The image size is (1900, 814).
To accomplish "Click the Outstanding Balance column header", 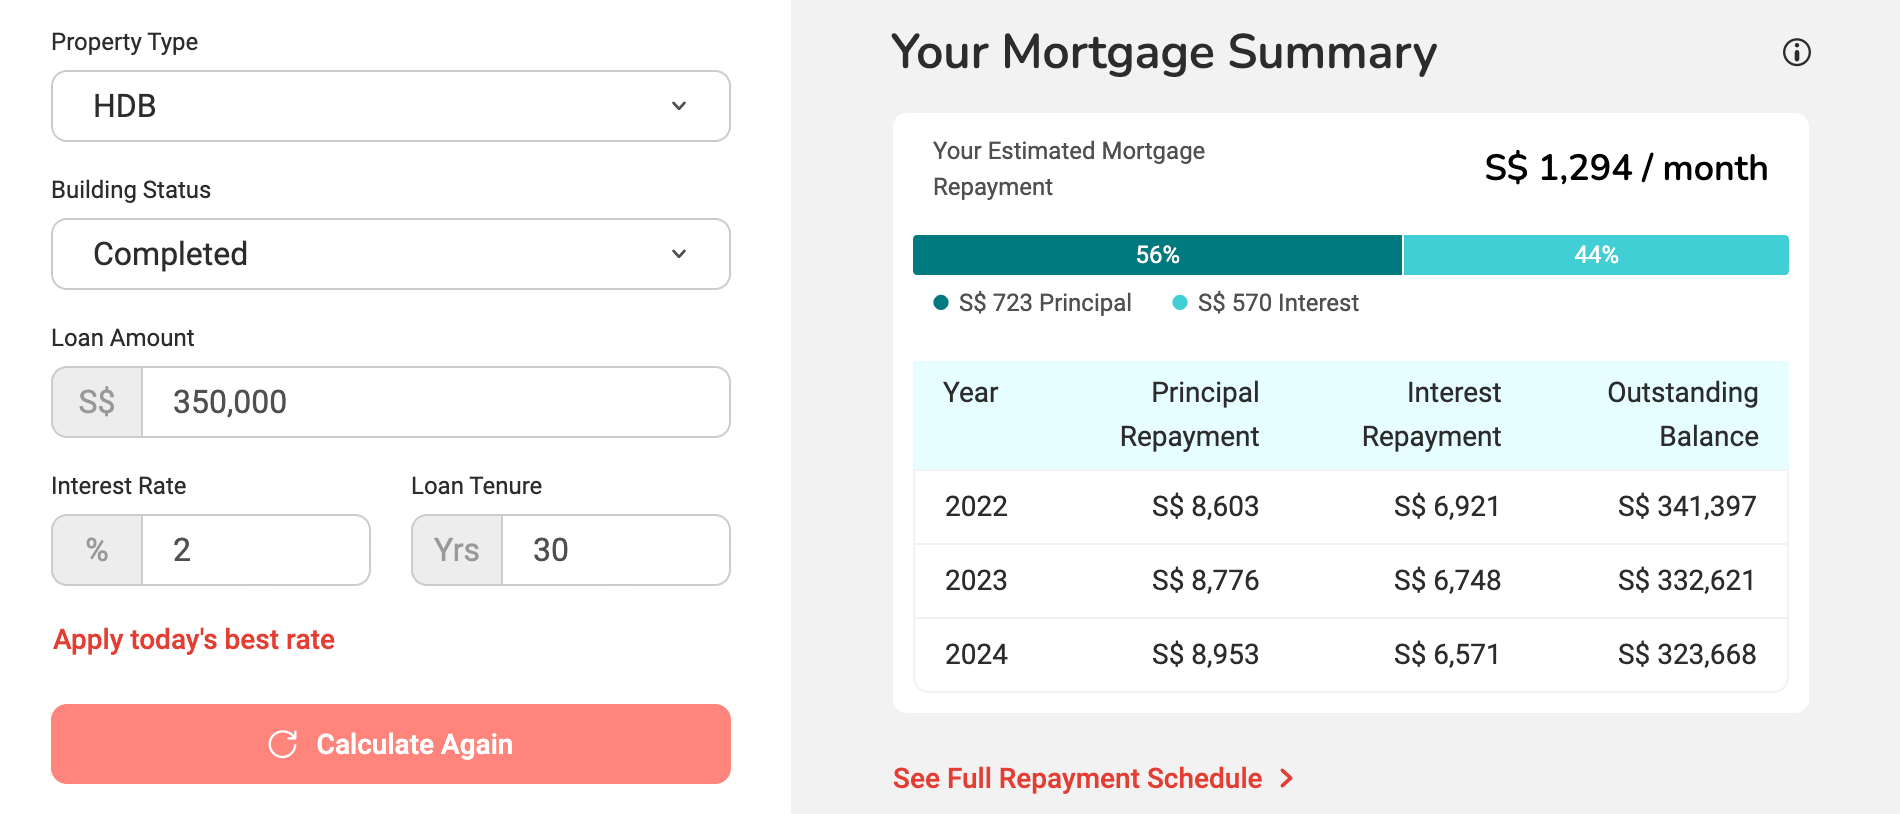I will click(1682, 414).
